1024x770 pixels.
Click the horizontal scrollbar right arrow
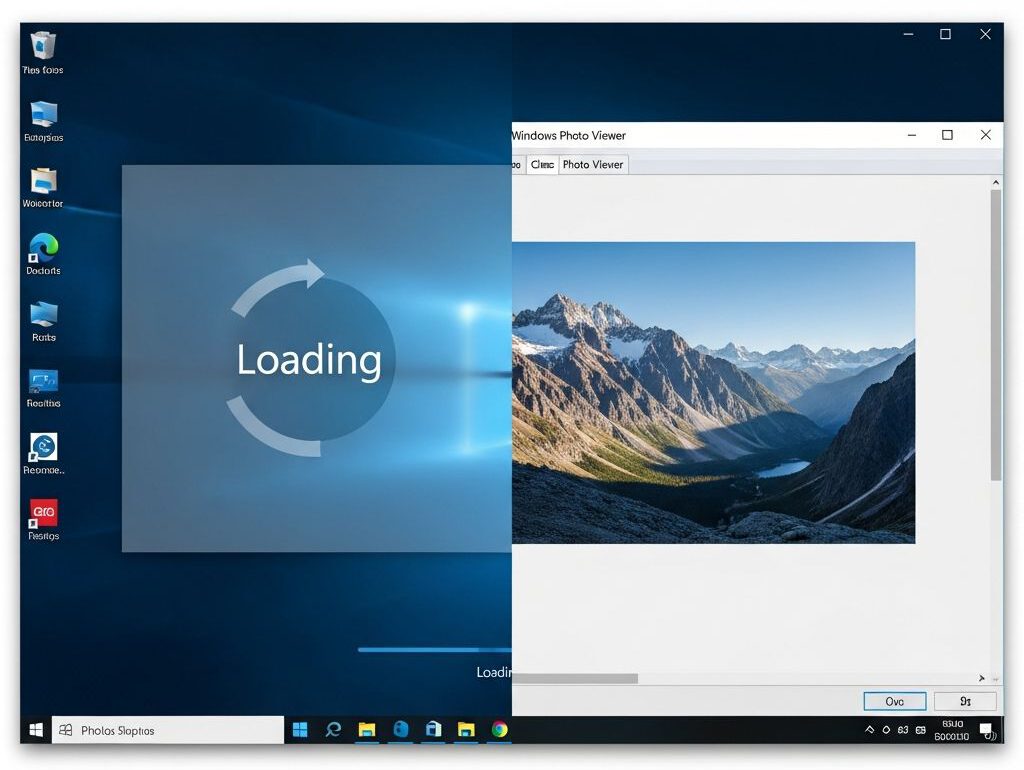(x=982, y=679)
